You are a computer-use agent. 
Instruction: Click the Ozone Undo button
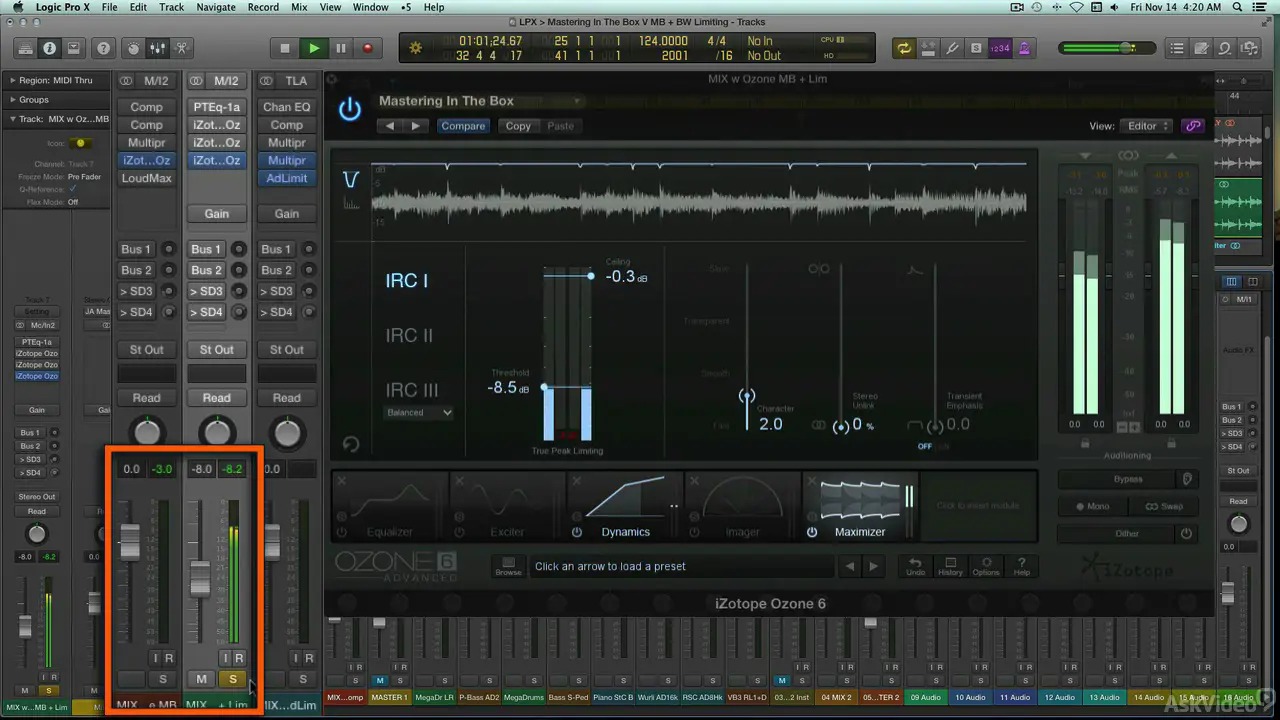click(x=915, y=566)
